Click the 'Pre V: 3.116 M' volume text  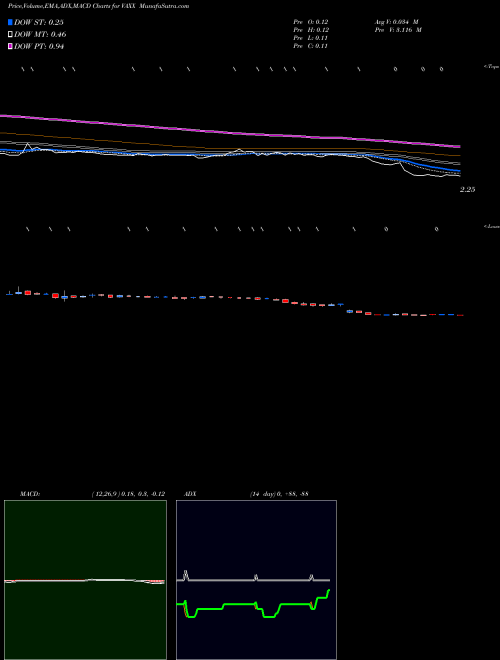pyautogui.click(x=398, y=30)
